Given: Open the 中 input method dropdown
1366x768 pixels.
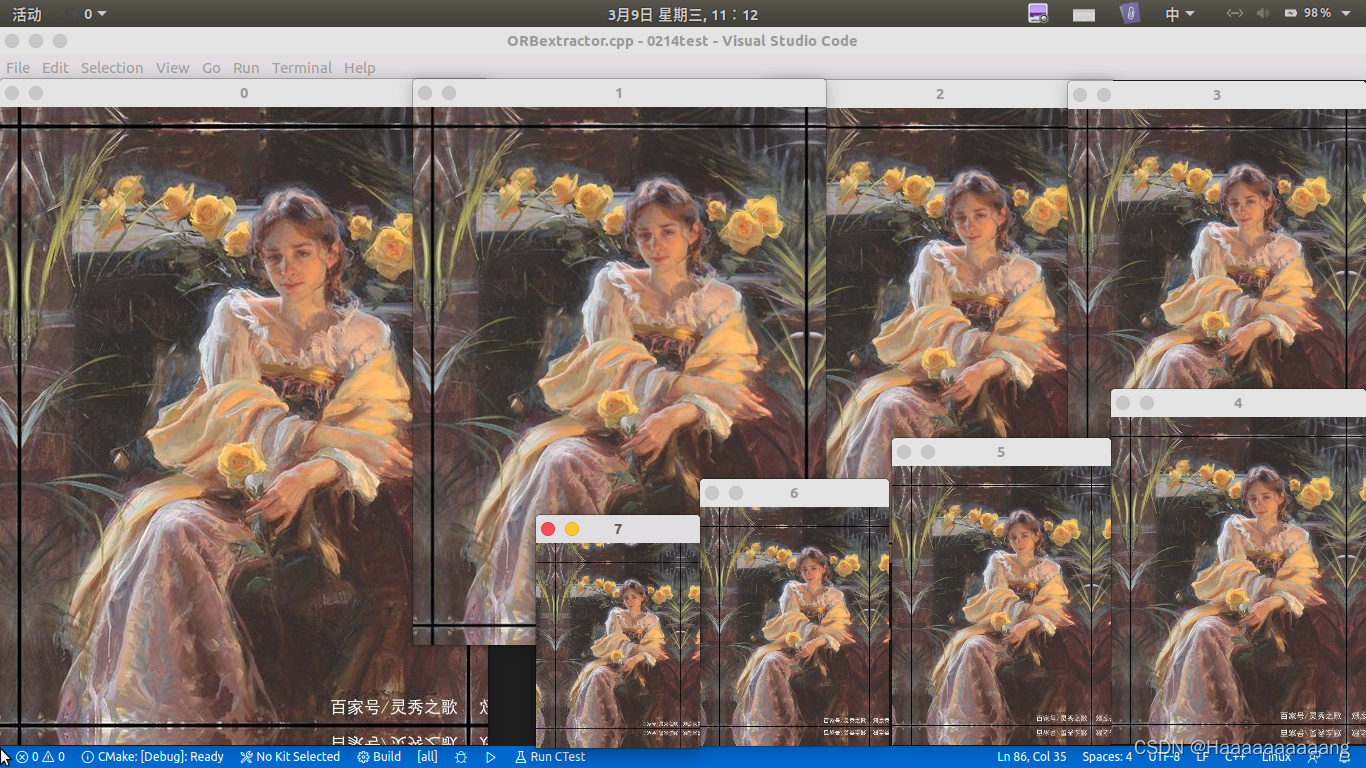Looking at the screenshot, I should tap(1180, 14).
